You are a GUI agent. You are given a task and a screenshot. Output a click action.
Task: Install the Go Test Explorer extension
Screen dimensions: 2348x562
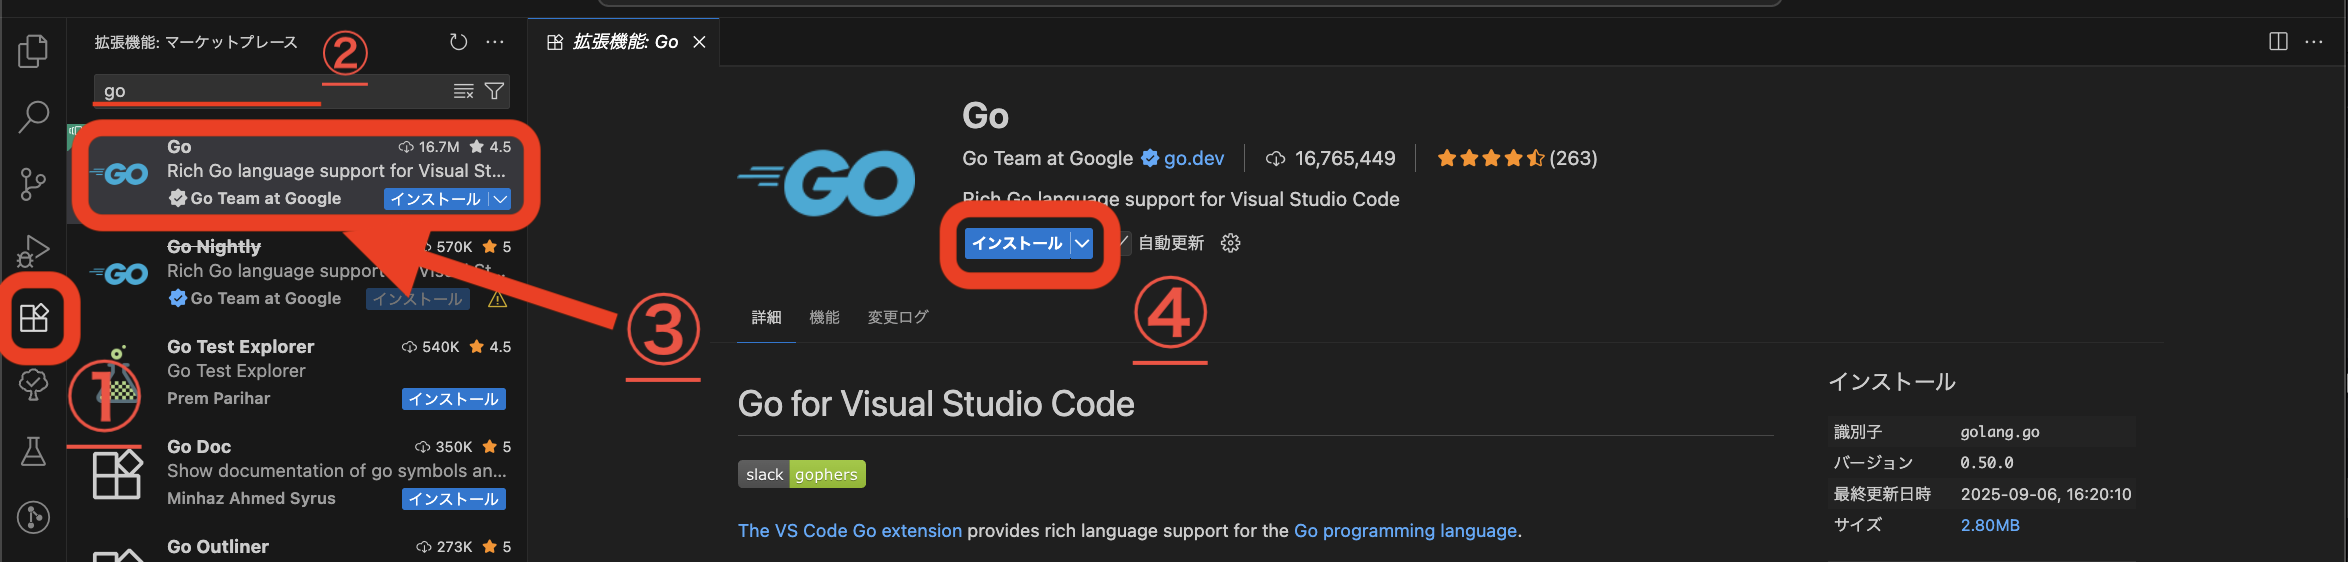point(453,399)
